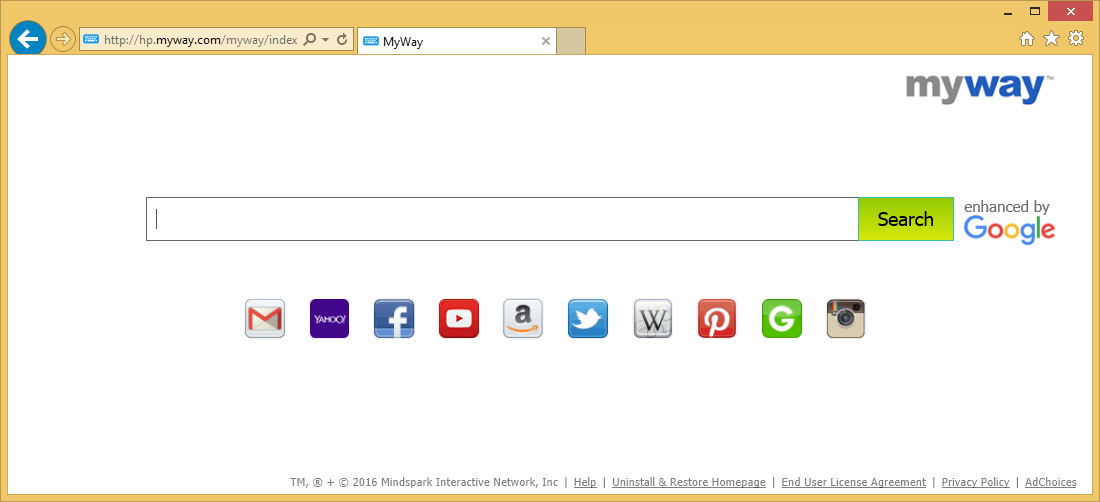Open the browser Tools gear icon
This screenshot has height=502, width=1100.
1076,39
